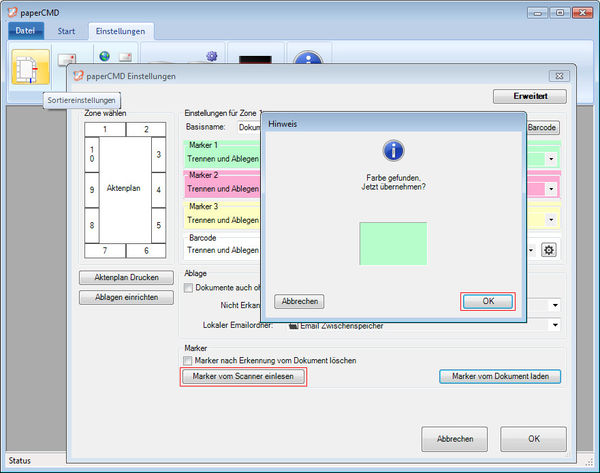
Task: Expand the Marker 3 dropdown
Action: click(x=551, y=220)
